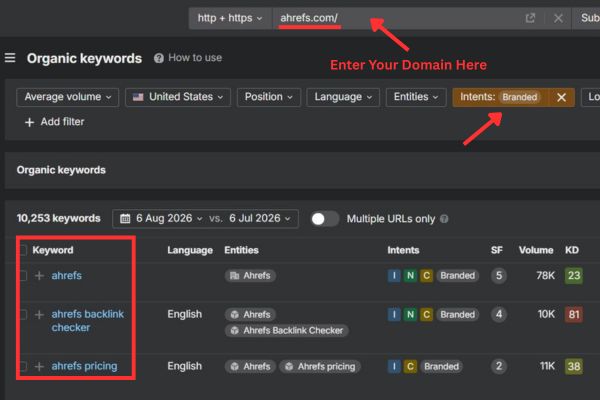Click the SF count 5 for ahrefs
Image resolution: width=600 pixels, height=400 pixels.
coord(499,276)
